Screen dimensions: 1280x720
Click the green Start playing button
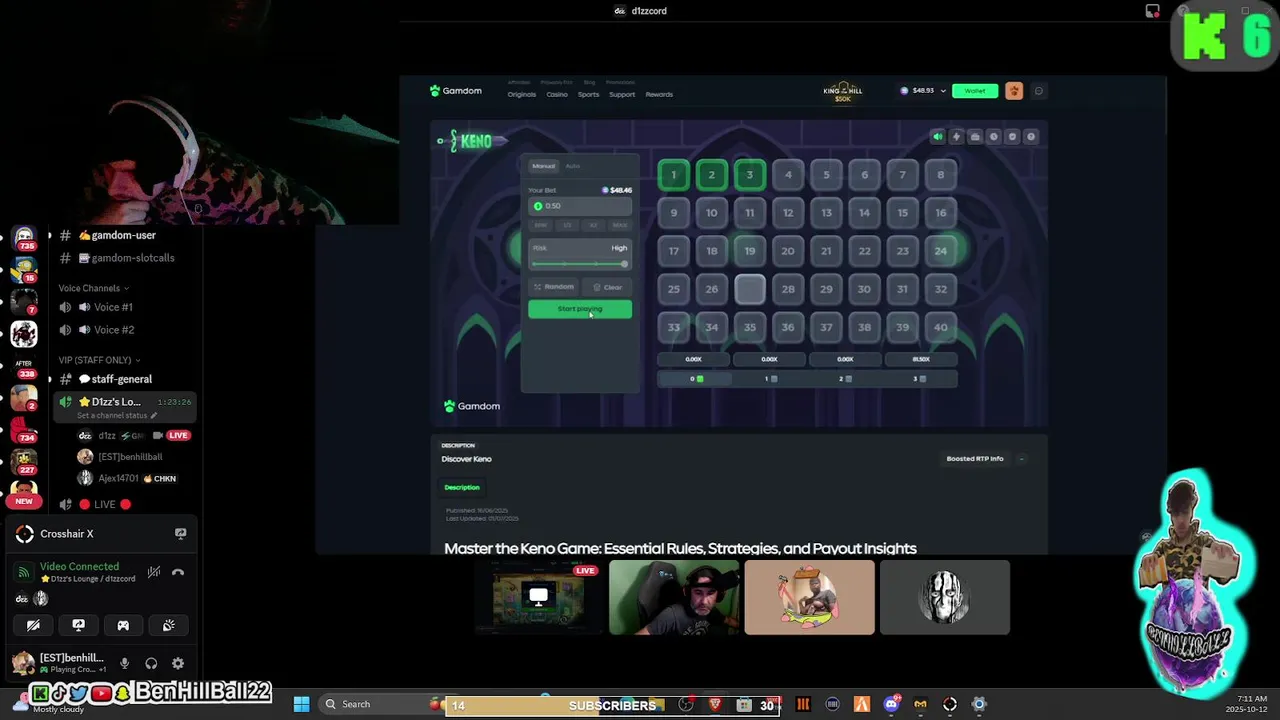(x=580, y=309)
